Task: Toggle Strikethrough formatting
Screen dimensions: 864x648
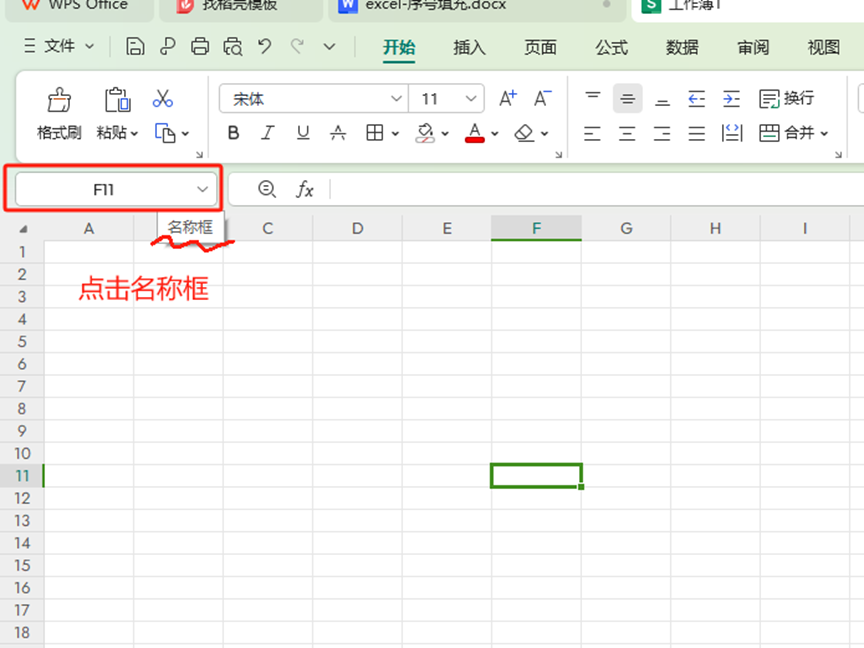Action: tap(338, 133)
